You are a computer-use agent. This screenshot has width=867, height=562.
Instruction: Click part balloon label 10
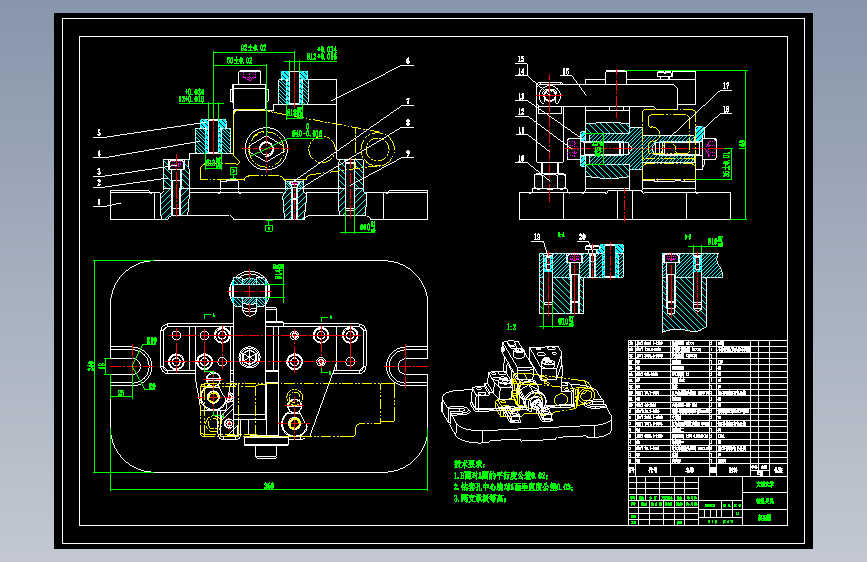(x=521, y=159)
